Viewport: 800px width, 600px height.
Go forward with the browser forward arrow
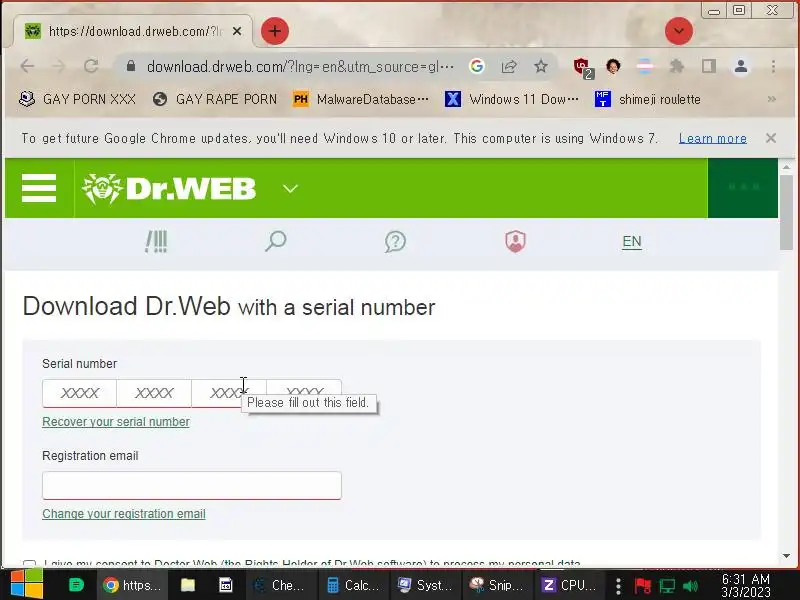click(59, 66)
